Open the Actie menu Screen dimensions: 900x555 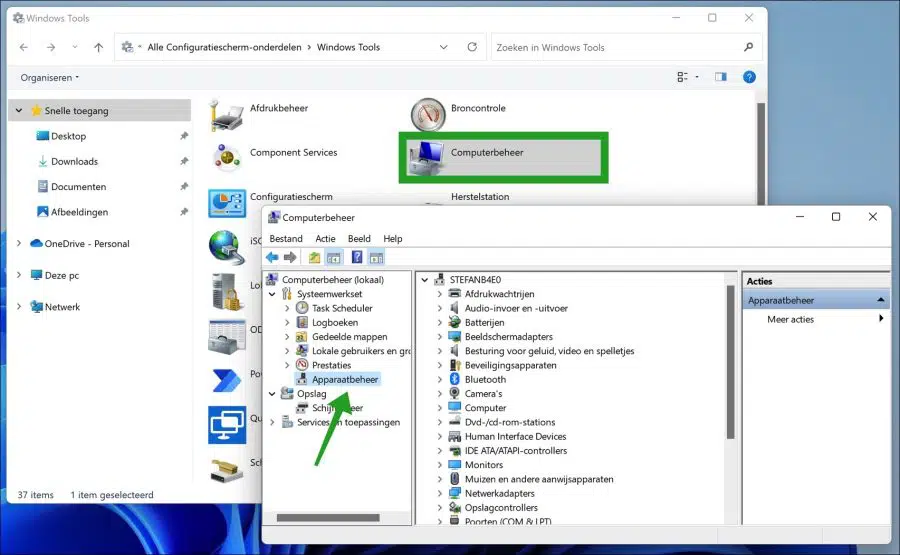coord(325,239)
